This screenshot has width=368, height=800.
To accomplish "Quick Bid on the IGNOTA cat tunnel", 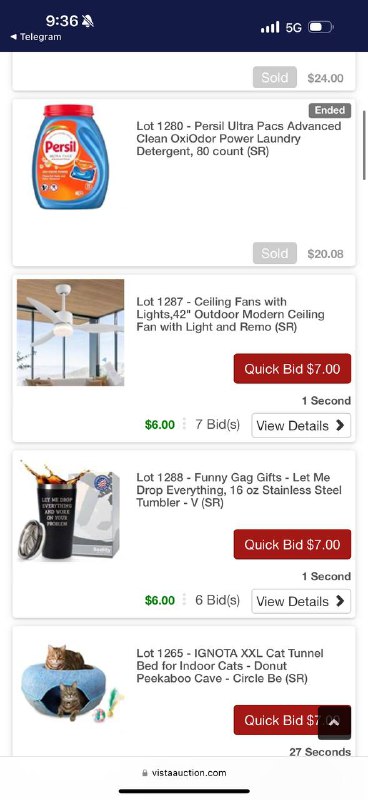I will tap(276, 720).
